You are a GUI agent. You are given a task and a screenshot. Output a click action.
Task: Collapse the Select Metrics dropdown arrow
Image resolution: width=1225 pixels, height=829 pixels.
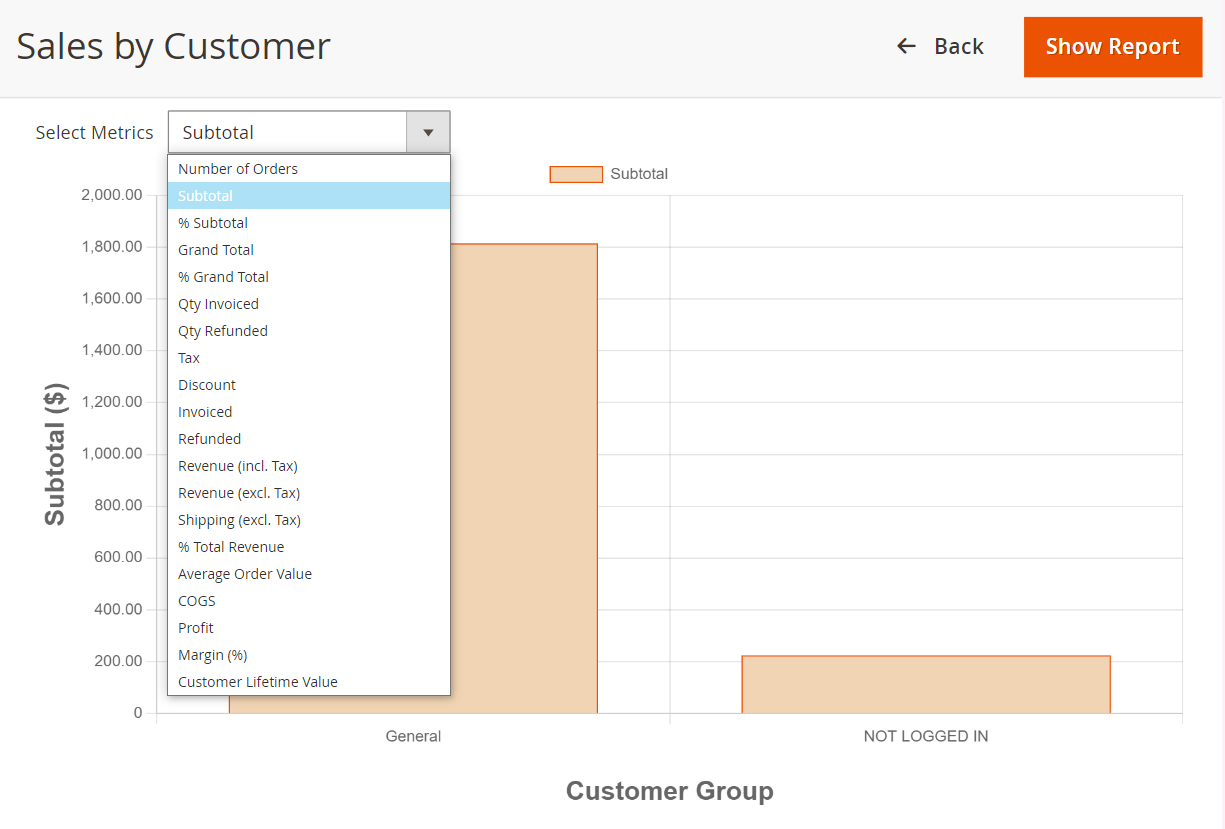click(428, 132)
